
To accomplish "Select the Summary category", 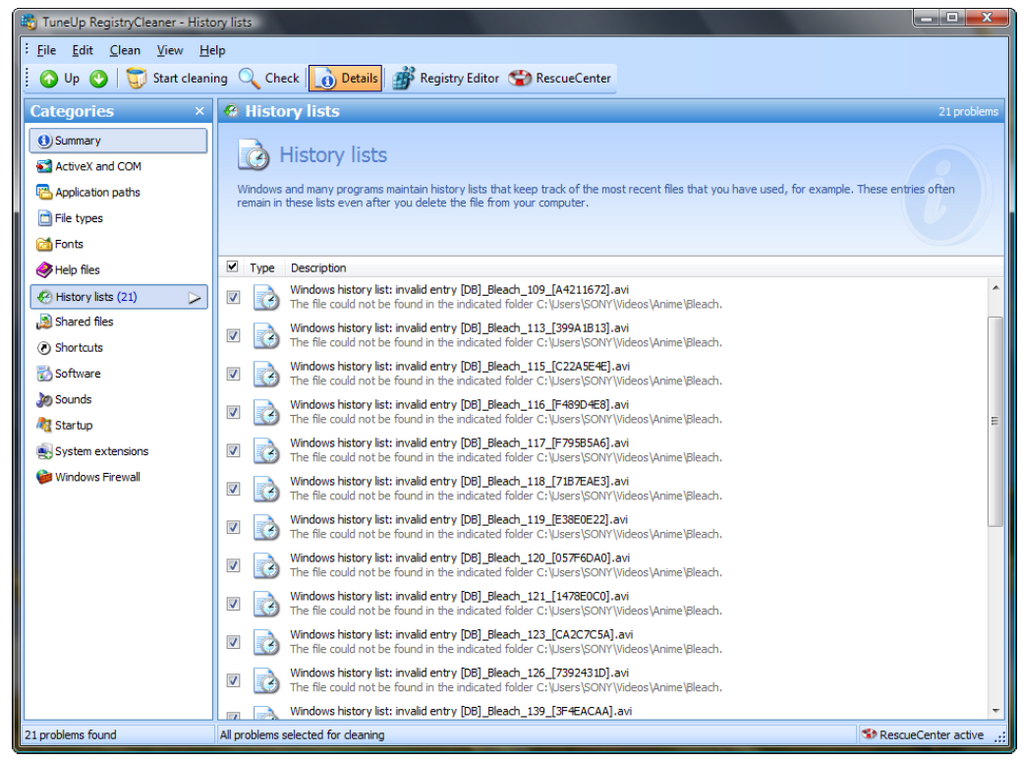I will pyautogui.click(x=118, y=141).
